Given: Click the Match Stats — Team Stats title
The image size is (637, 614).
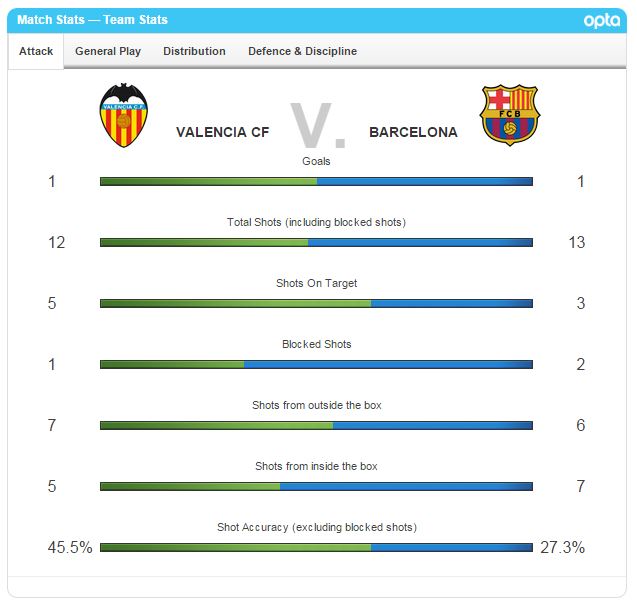Looking at the screenshot, I should tap(93, 20).
